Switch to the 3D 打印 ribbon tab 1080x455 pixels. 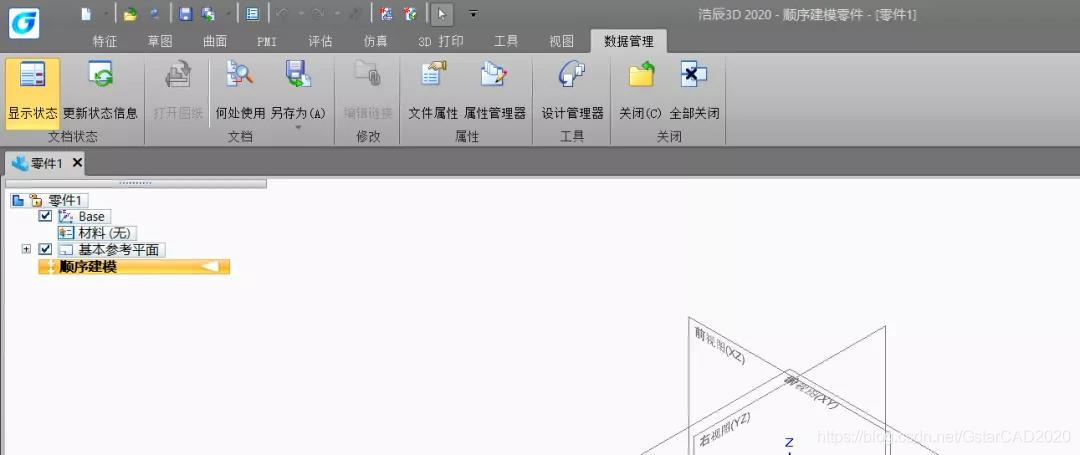tap(441, 41)
